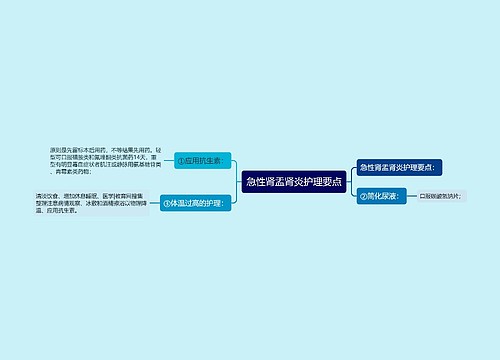Image resolution: width=500 pixels, height=360 pixels.
Task: Click the leaf note attached to ②简化尿液
Action: point(441,196)
